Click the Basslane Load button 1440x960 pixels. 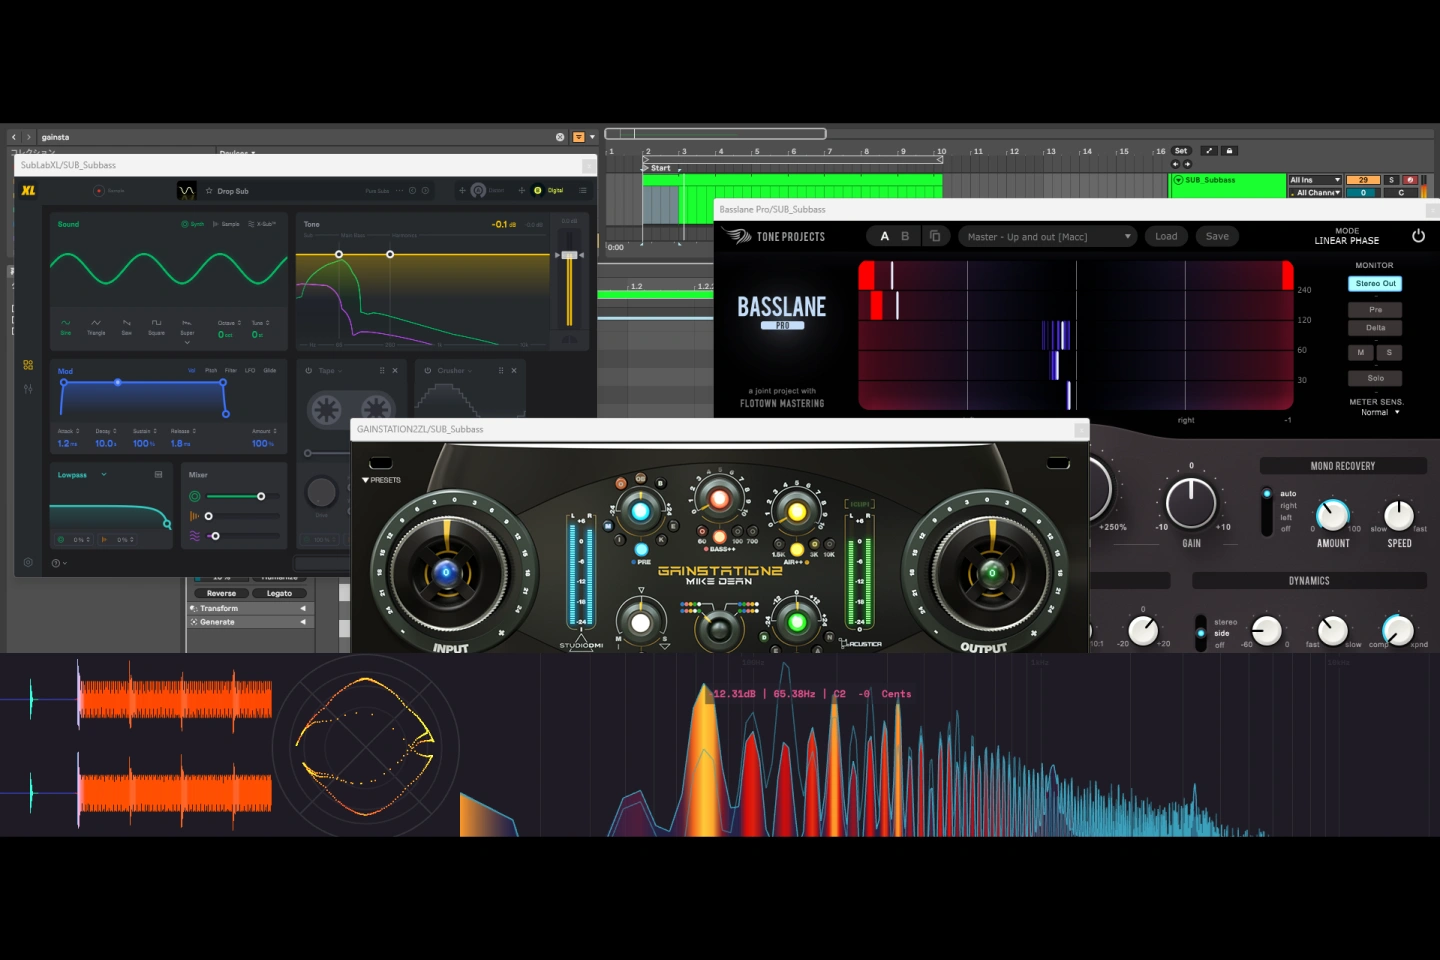click(x=1166, y=236)
